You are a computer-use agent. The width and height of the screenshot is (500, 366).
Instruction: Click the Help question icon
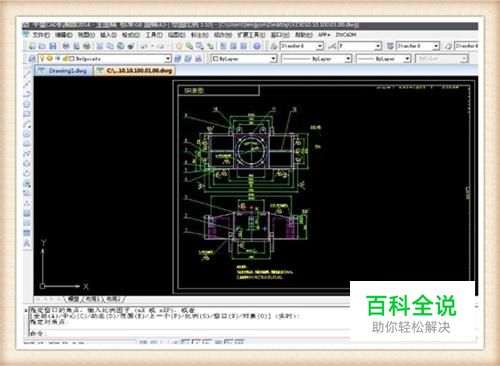[257, 46]
